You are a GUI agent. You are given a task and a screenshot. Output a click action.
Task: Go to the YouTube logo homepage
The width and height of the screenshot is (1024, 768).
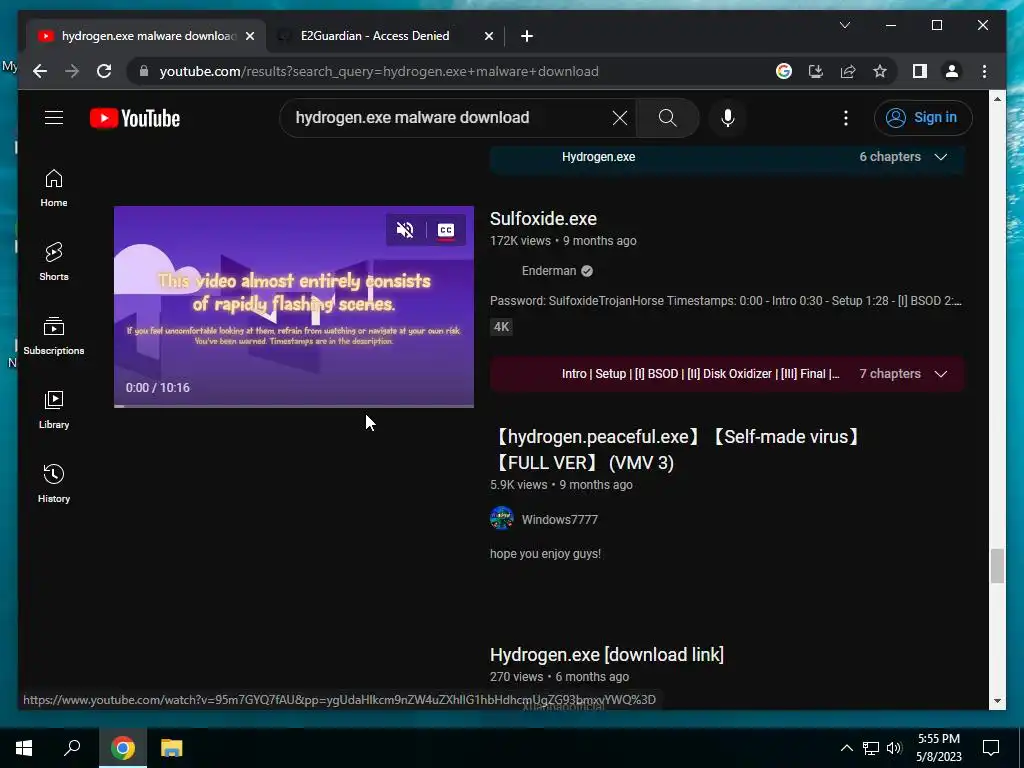pos(135,118)
